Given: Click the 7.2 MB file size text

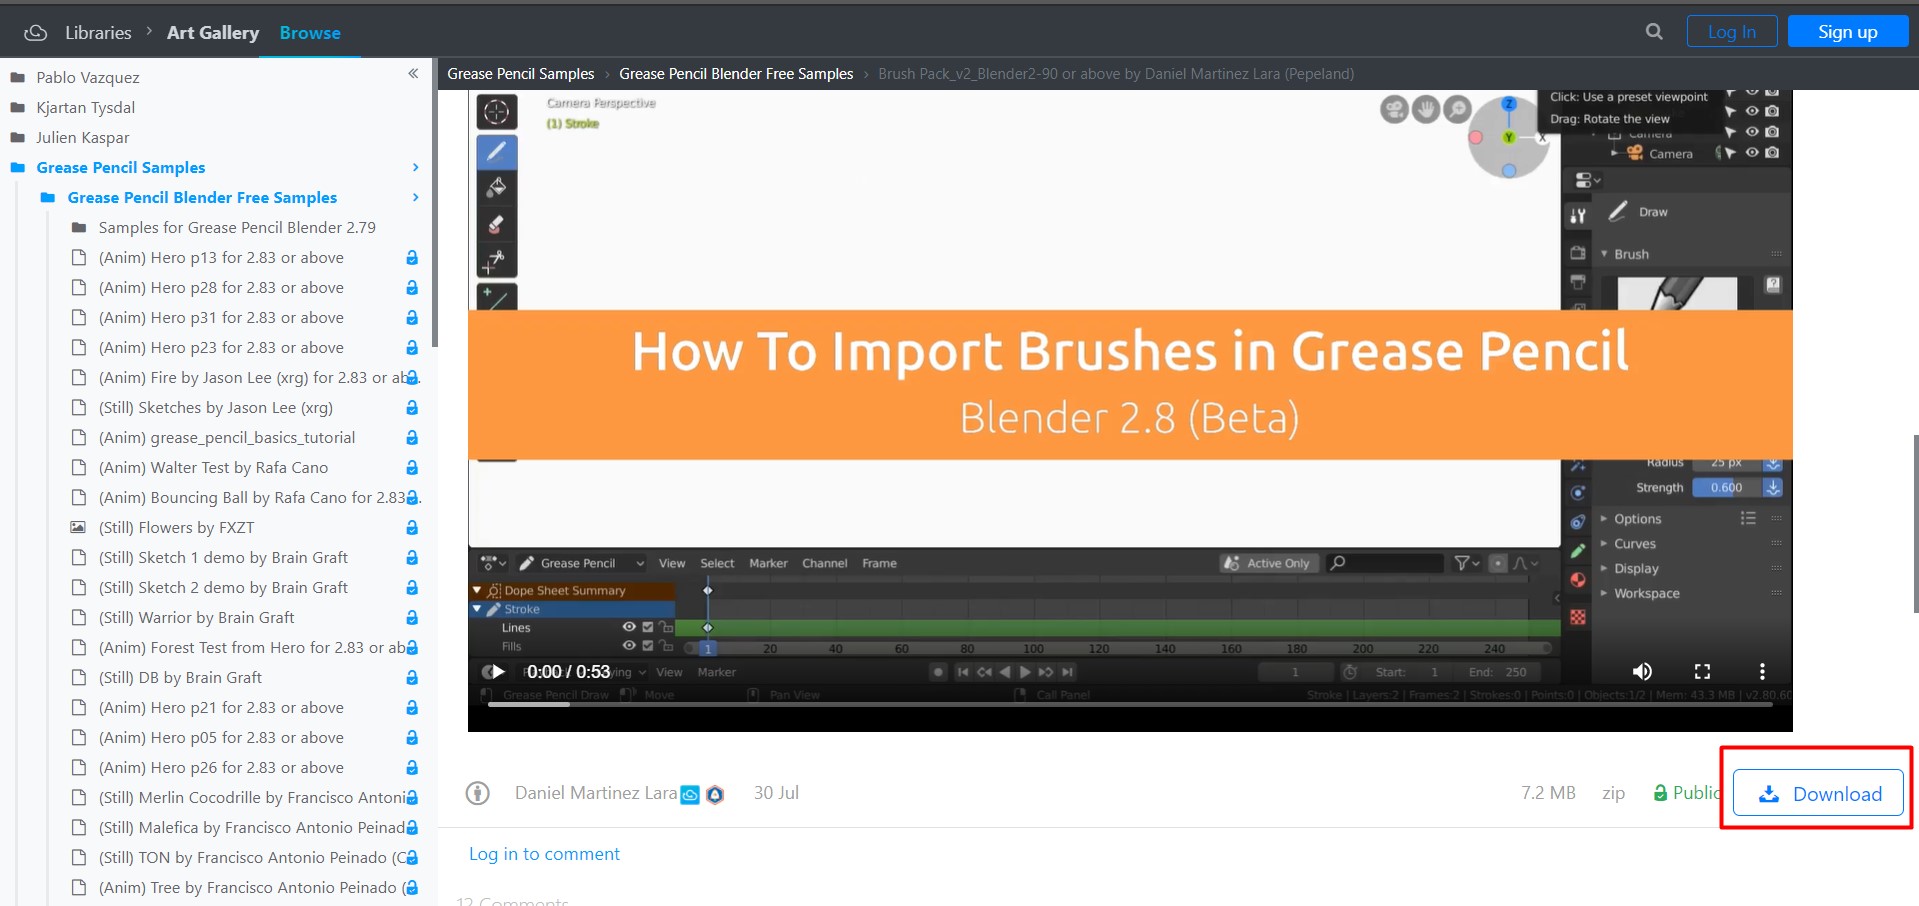Looking at the screenshot, I should coord(1548,793).
